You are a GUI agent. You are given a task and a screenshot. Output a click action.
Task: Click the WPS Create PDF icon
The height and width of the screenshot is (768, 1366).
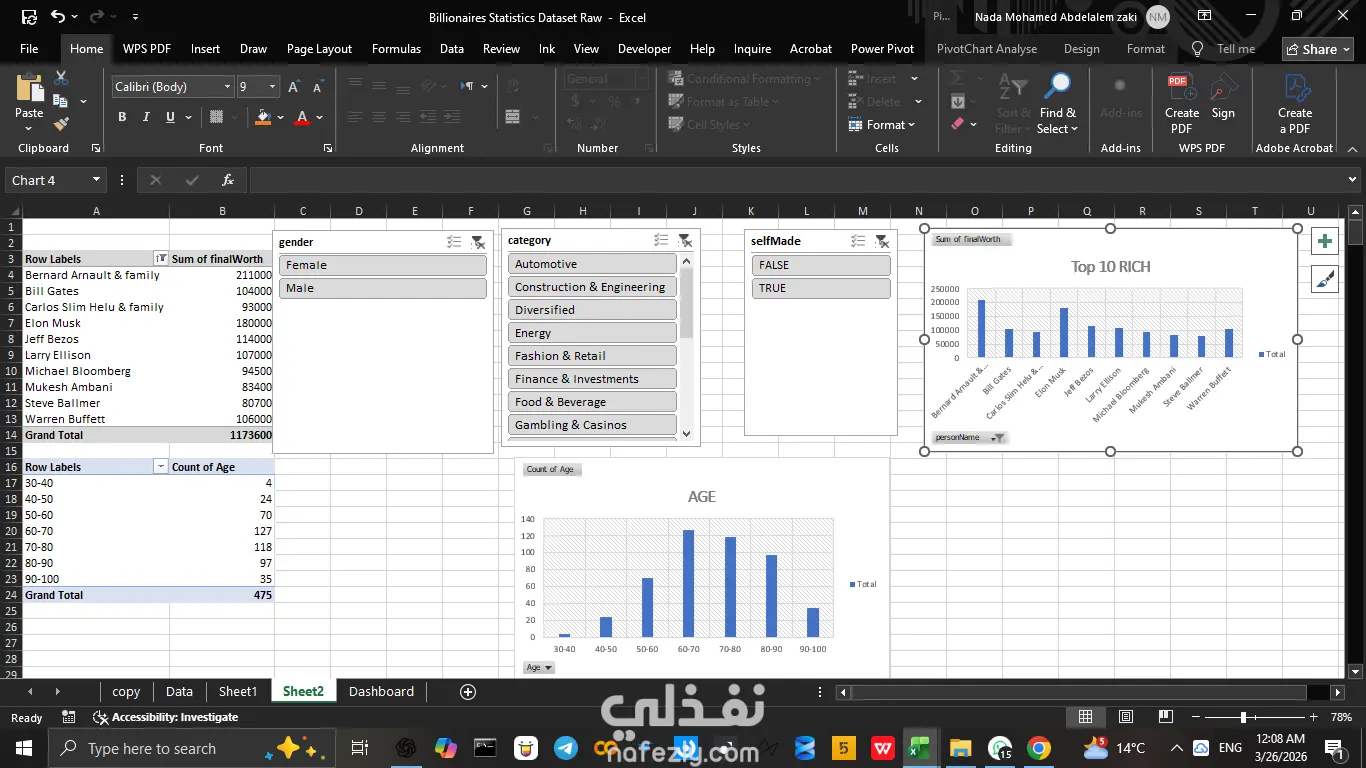1181,87
